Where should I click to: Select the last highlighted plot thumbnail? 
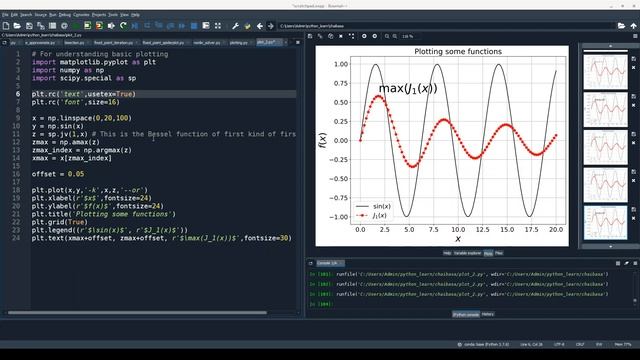(605, 222)
